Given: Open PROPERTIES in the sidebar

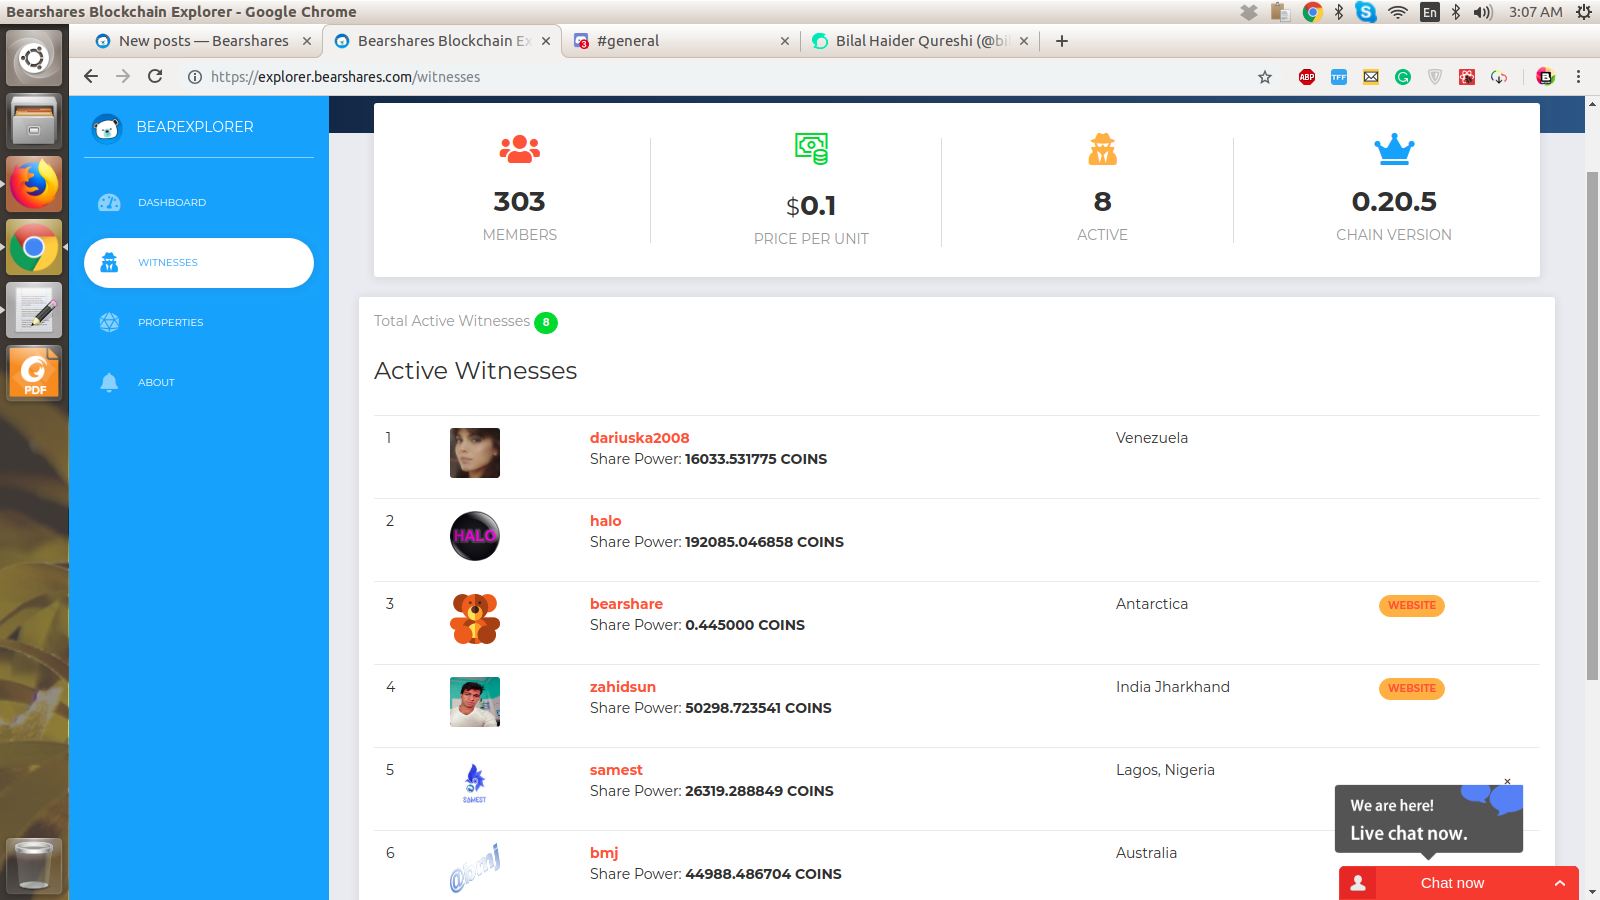Looking at the screenshot, I should click(199, 323).
